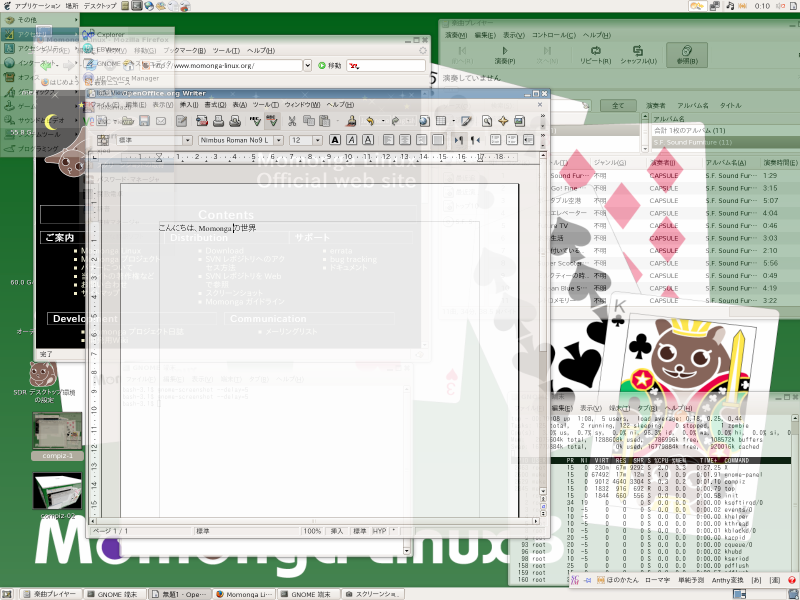This screenshot has height=600, width=800.
Task: Toggle Underline formatting in Writer
Action: coord(368,140)
